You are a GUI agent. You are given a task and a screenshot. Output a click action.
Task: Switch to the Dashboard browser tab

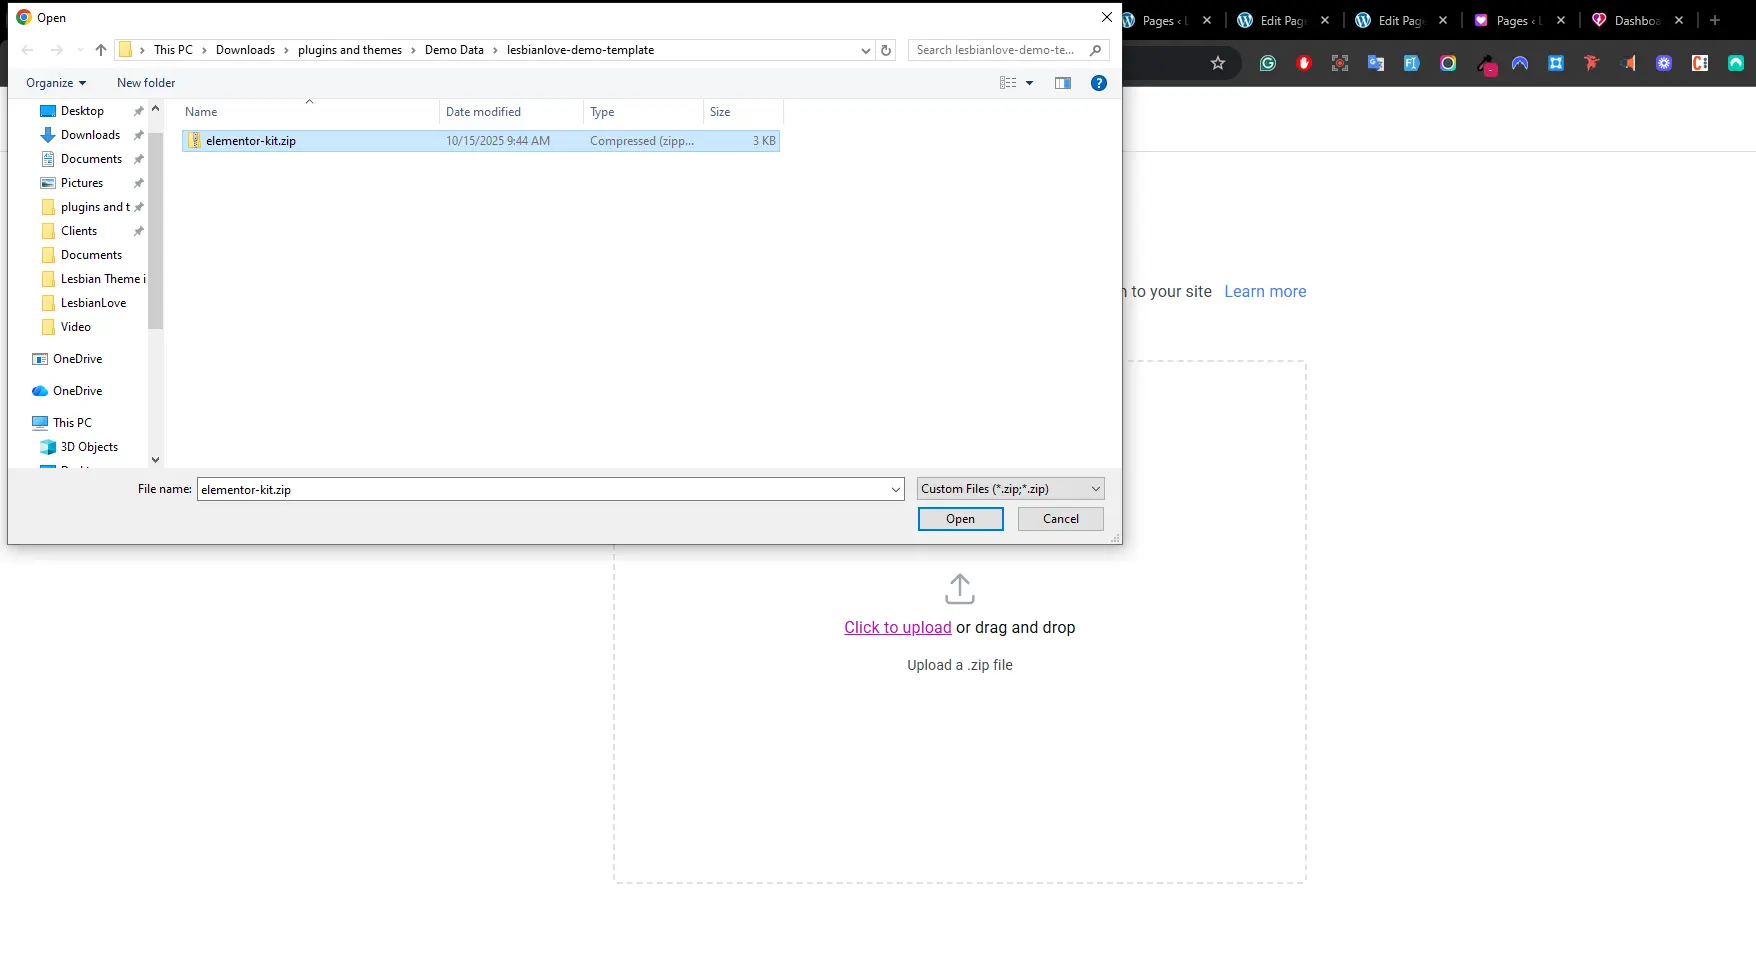1634,20
